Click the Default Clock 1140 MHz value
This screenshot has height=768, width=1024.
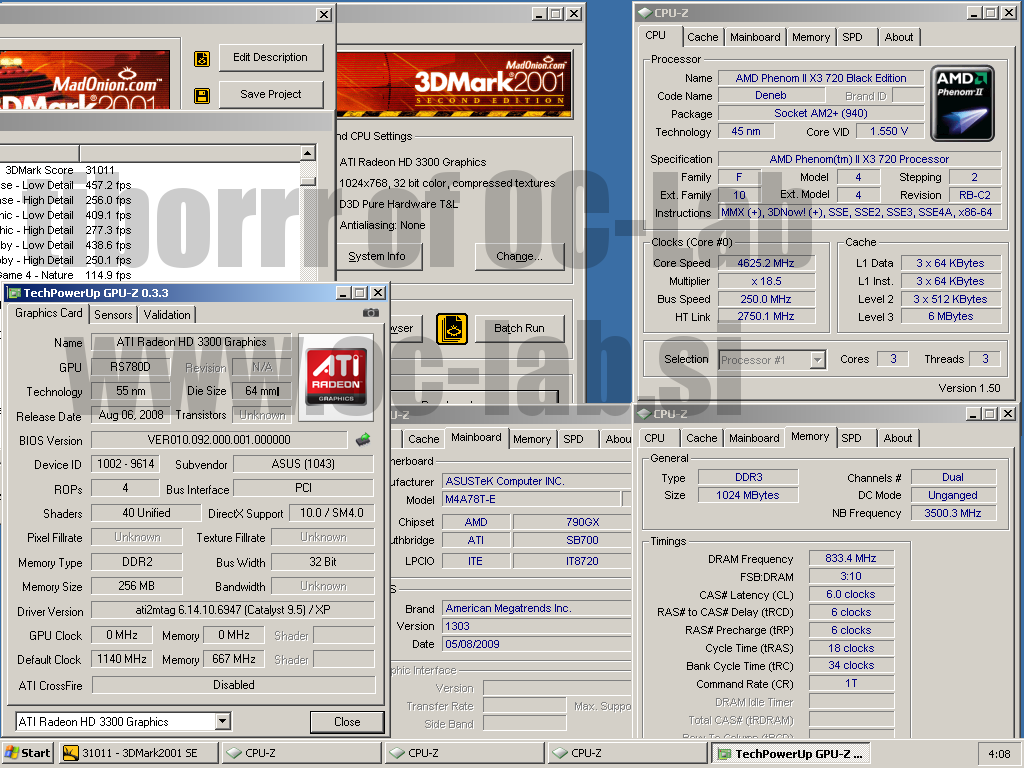[122, 660]
